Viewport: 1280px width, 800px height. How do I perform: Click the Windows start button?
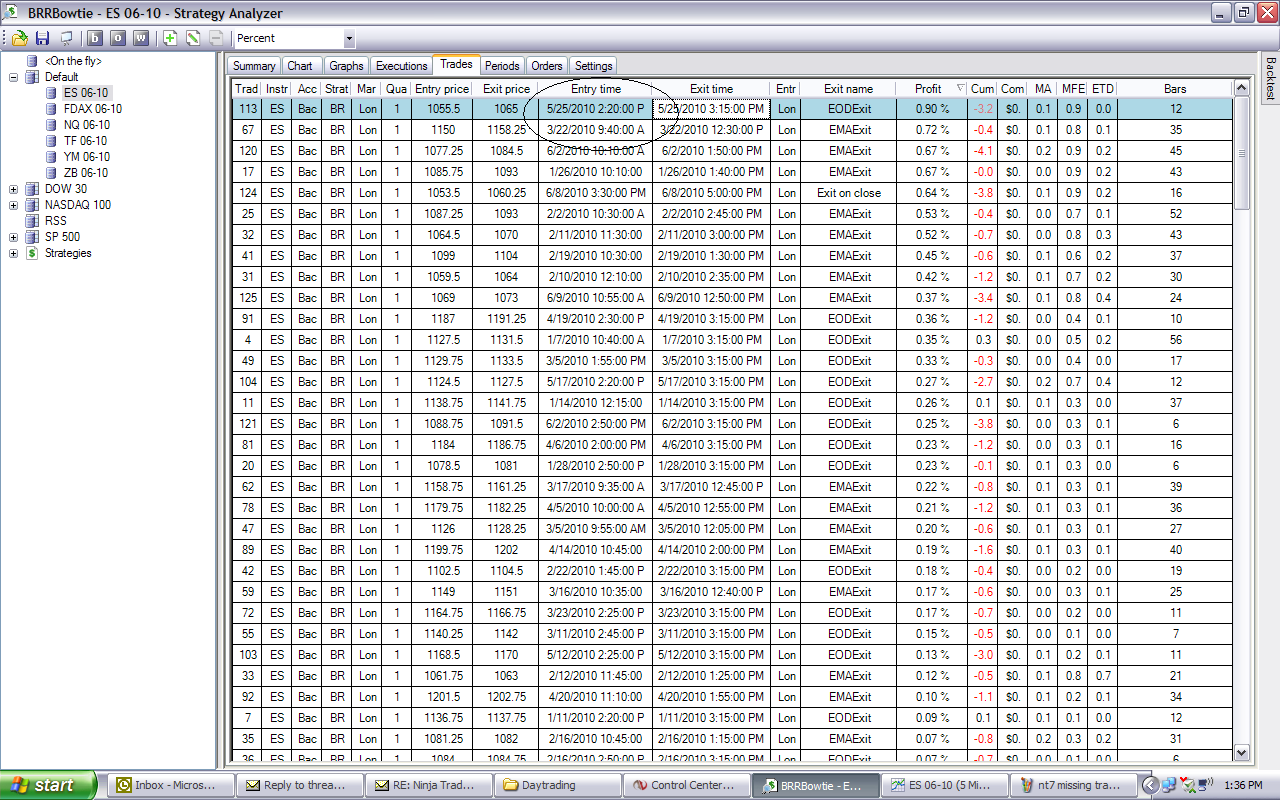[x=48, y=785]
